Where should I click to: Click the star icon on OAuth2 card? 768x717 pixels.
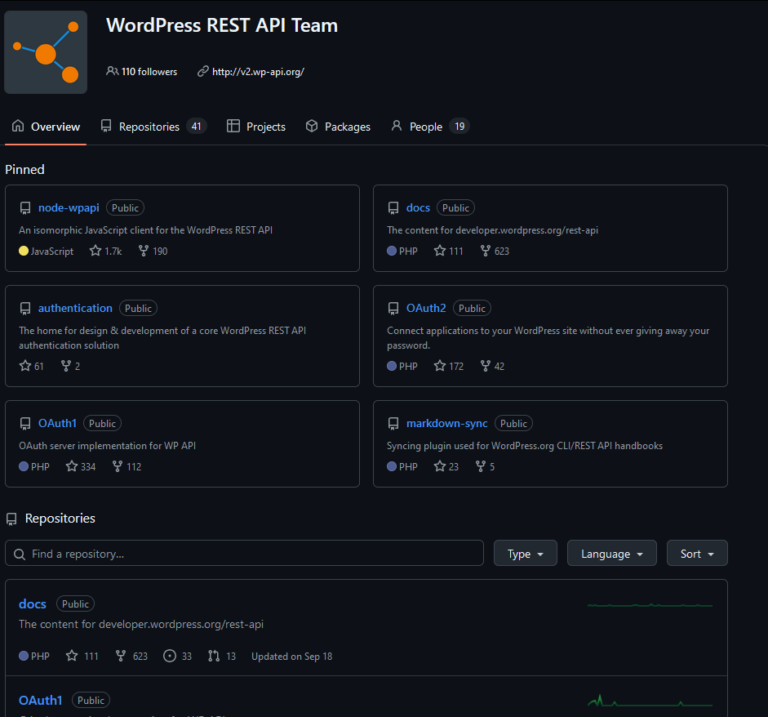440,365
